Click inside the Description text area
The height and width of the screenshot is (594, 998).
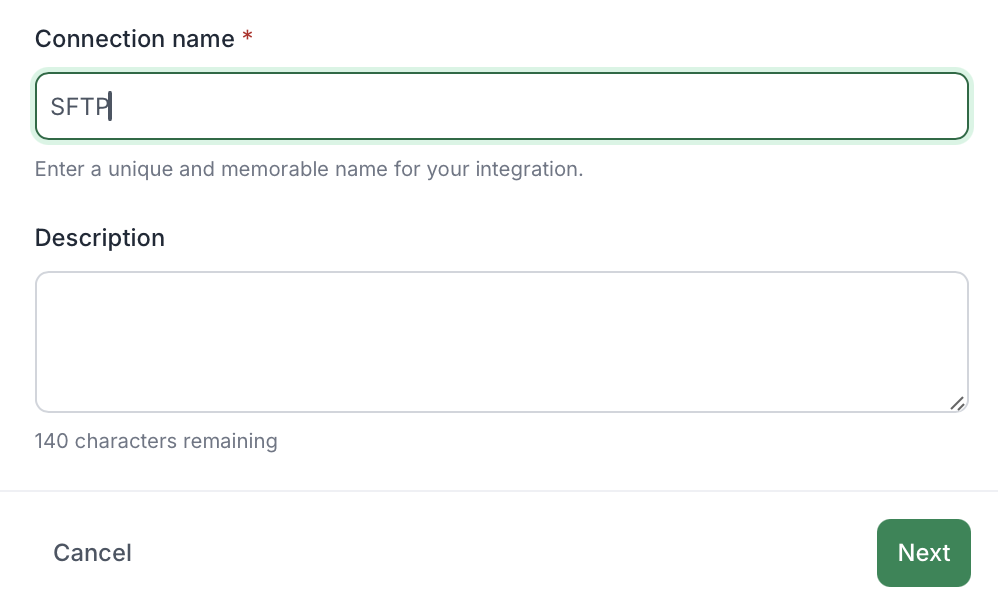[x=502, y=342]
